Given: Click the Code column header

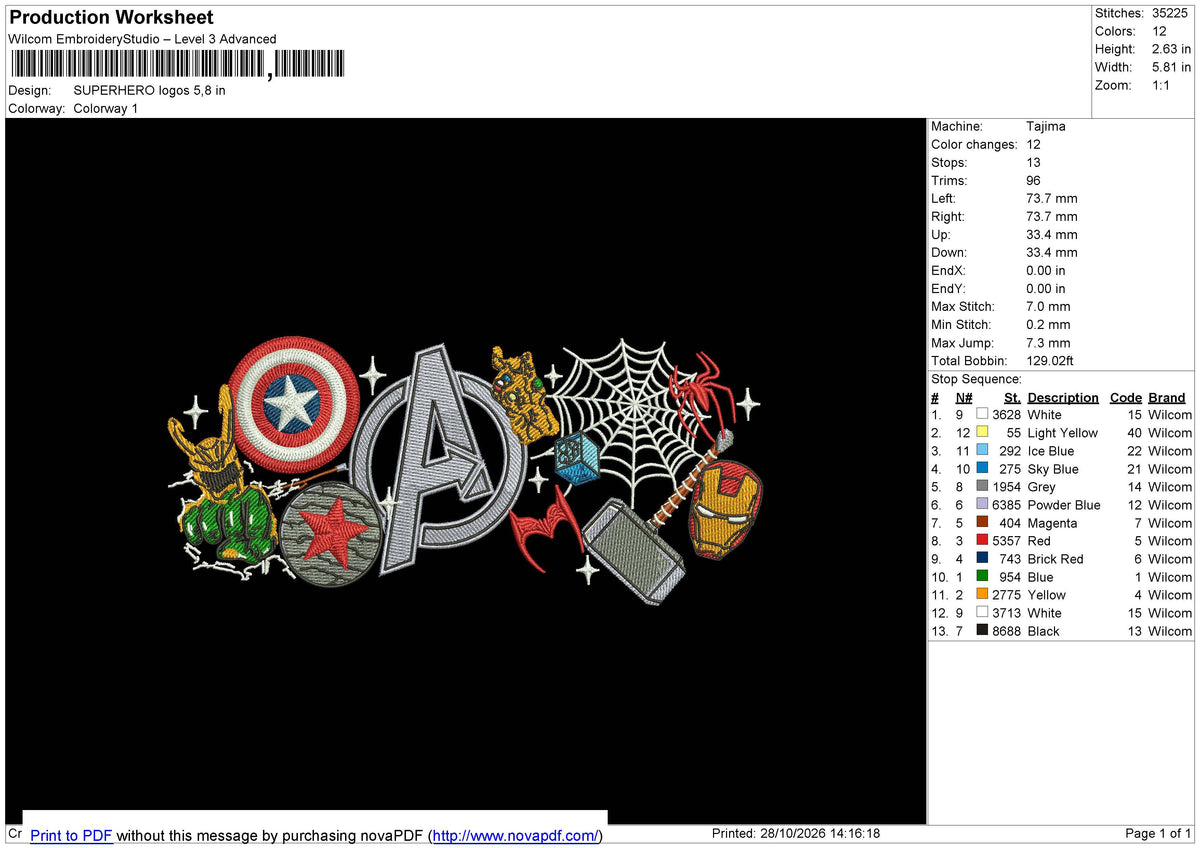Looking at the screenshot, I should point(1126,398).
